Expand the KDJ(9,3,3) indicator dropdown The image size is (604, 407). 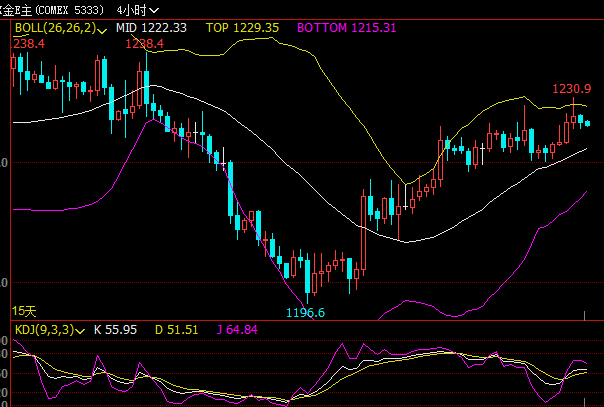tap(80, 331)
